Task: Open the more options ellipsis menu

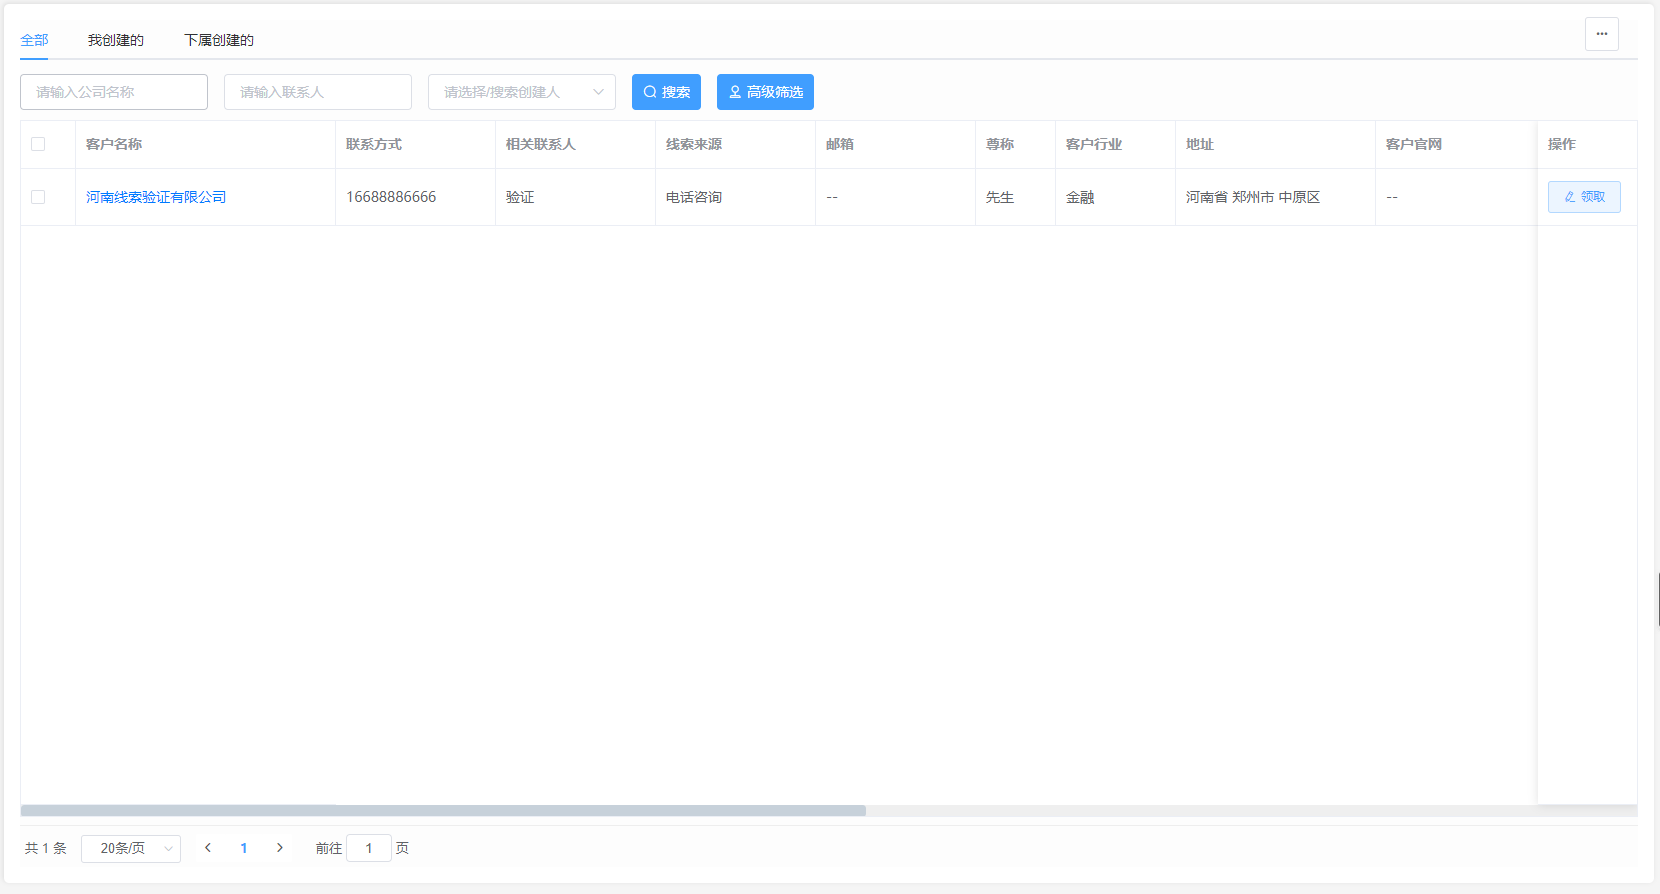Action: [1601, 34]
